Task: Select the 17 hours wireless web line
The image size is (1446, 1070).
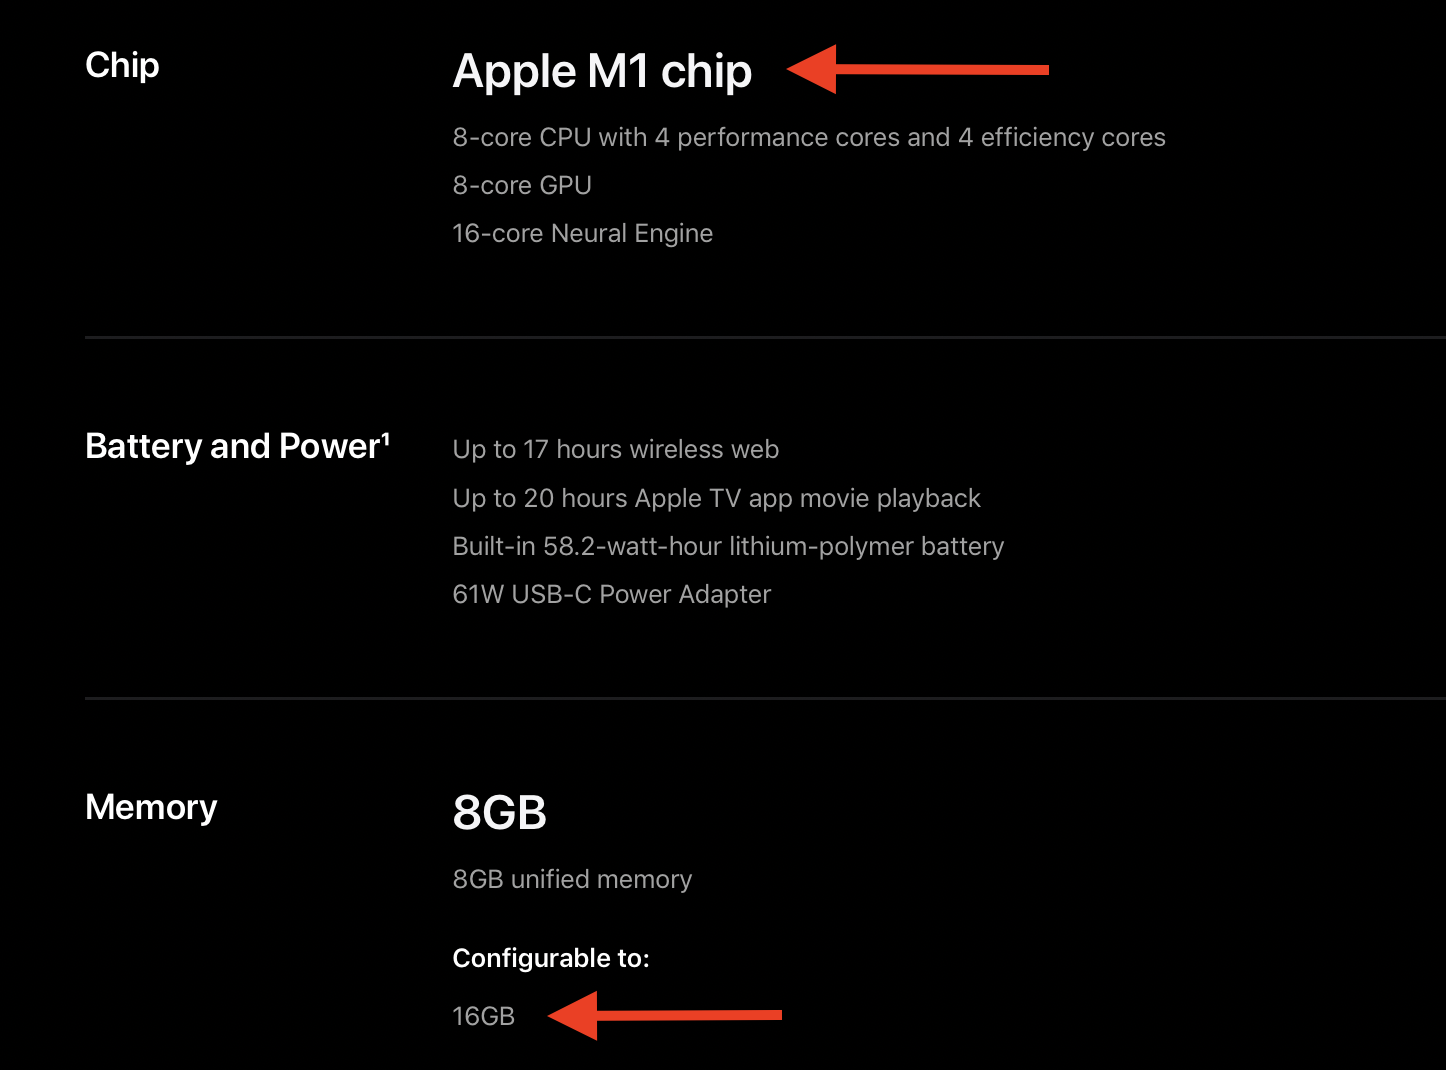Action: tap(615, 449)
